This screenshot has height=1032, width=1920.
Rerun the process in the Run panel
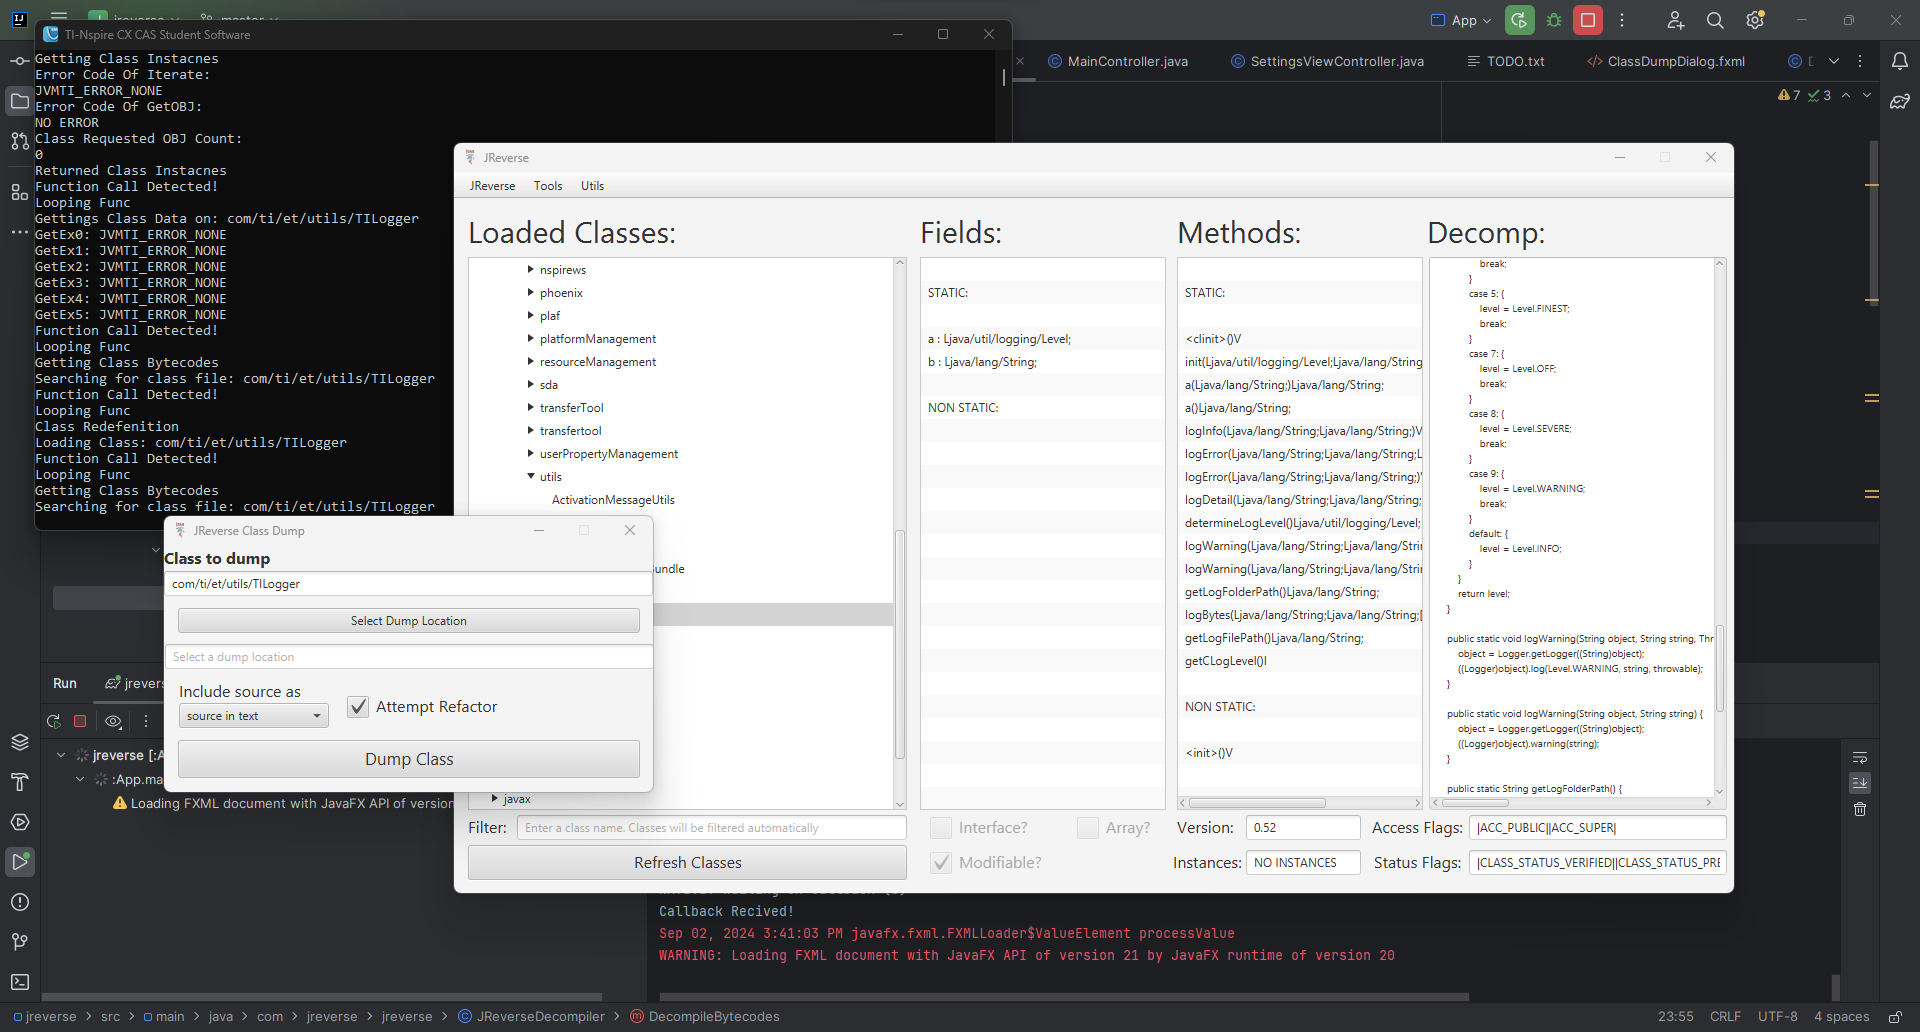click(x=54, y=721)
